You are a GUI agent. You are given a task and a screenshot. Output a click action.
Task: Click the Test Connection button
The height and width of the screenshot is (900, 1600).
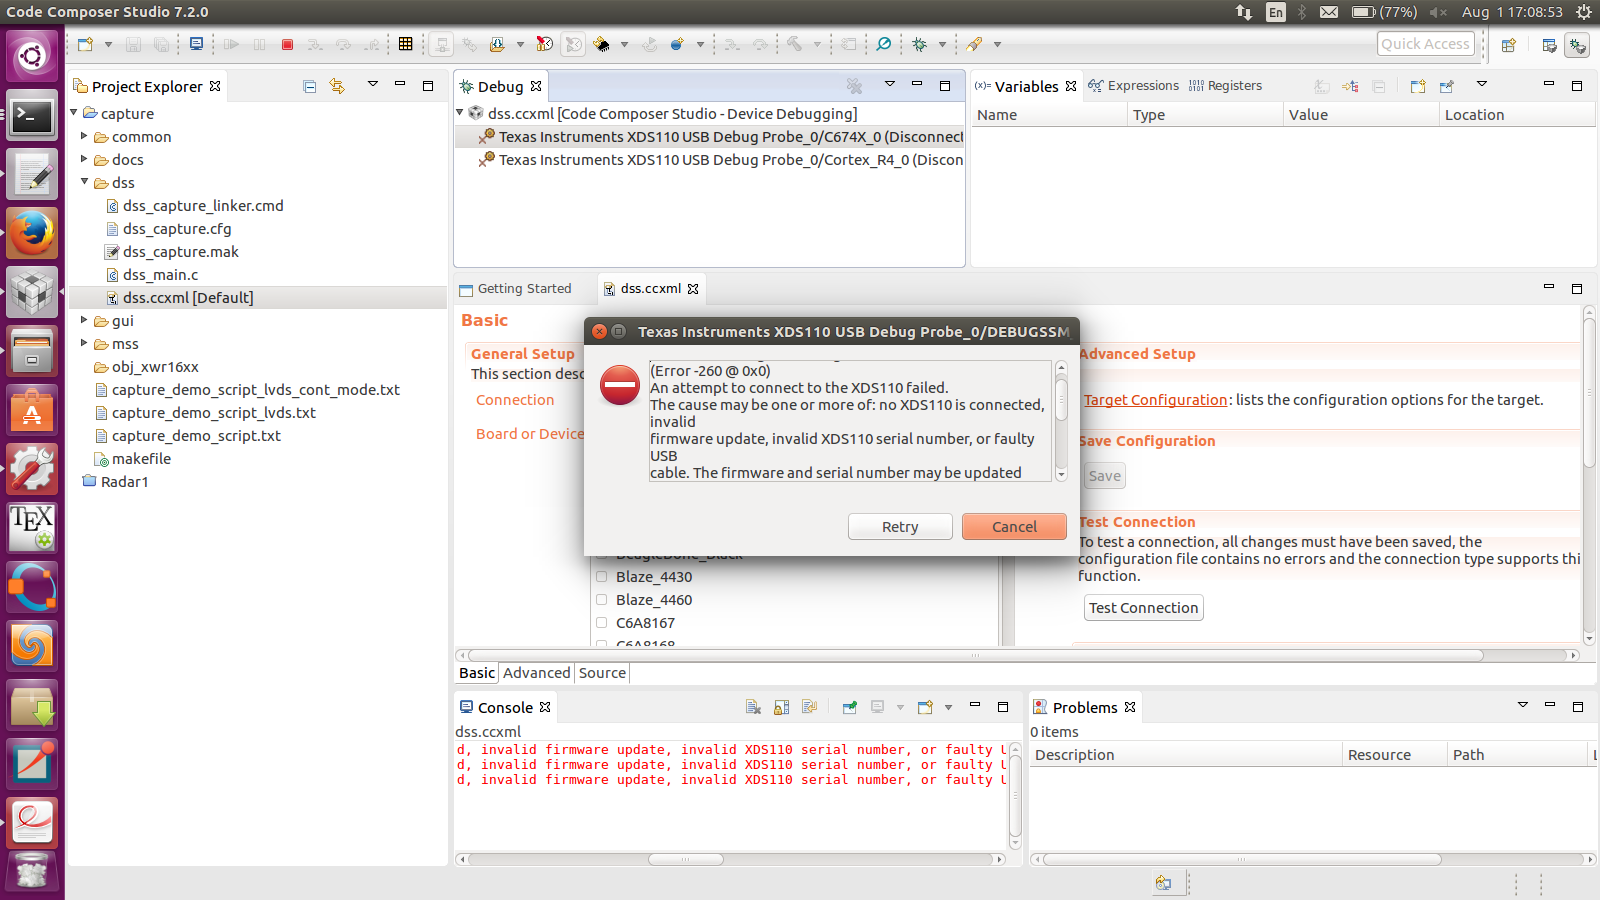[x=1144, y=608]
